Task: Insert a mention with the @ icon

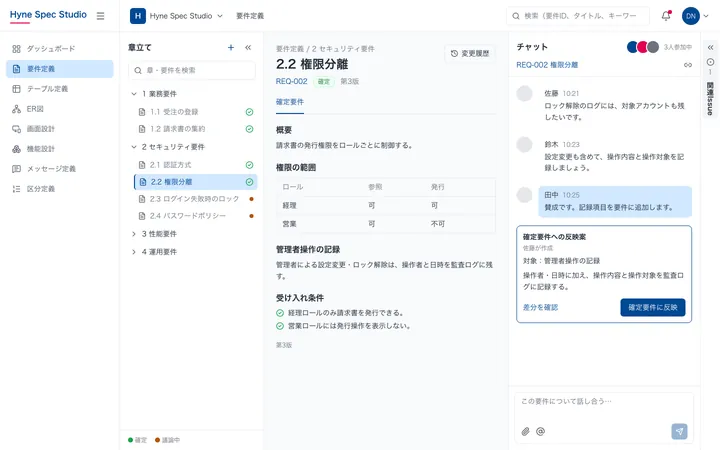Action: pos(540,432)
